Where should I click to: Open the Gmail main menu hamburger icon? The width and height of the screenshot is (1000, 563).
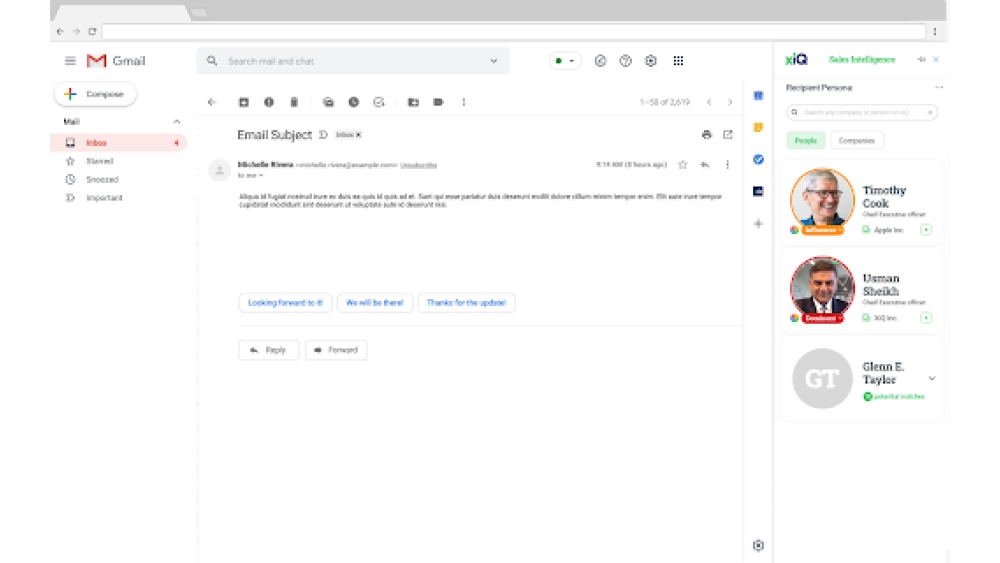point(70,61)
